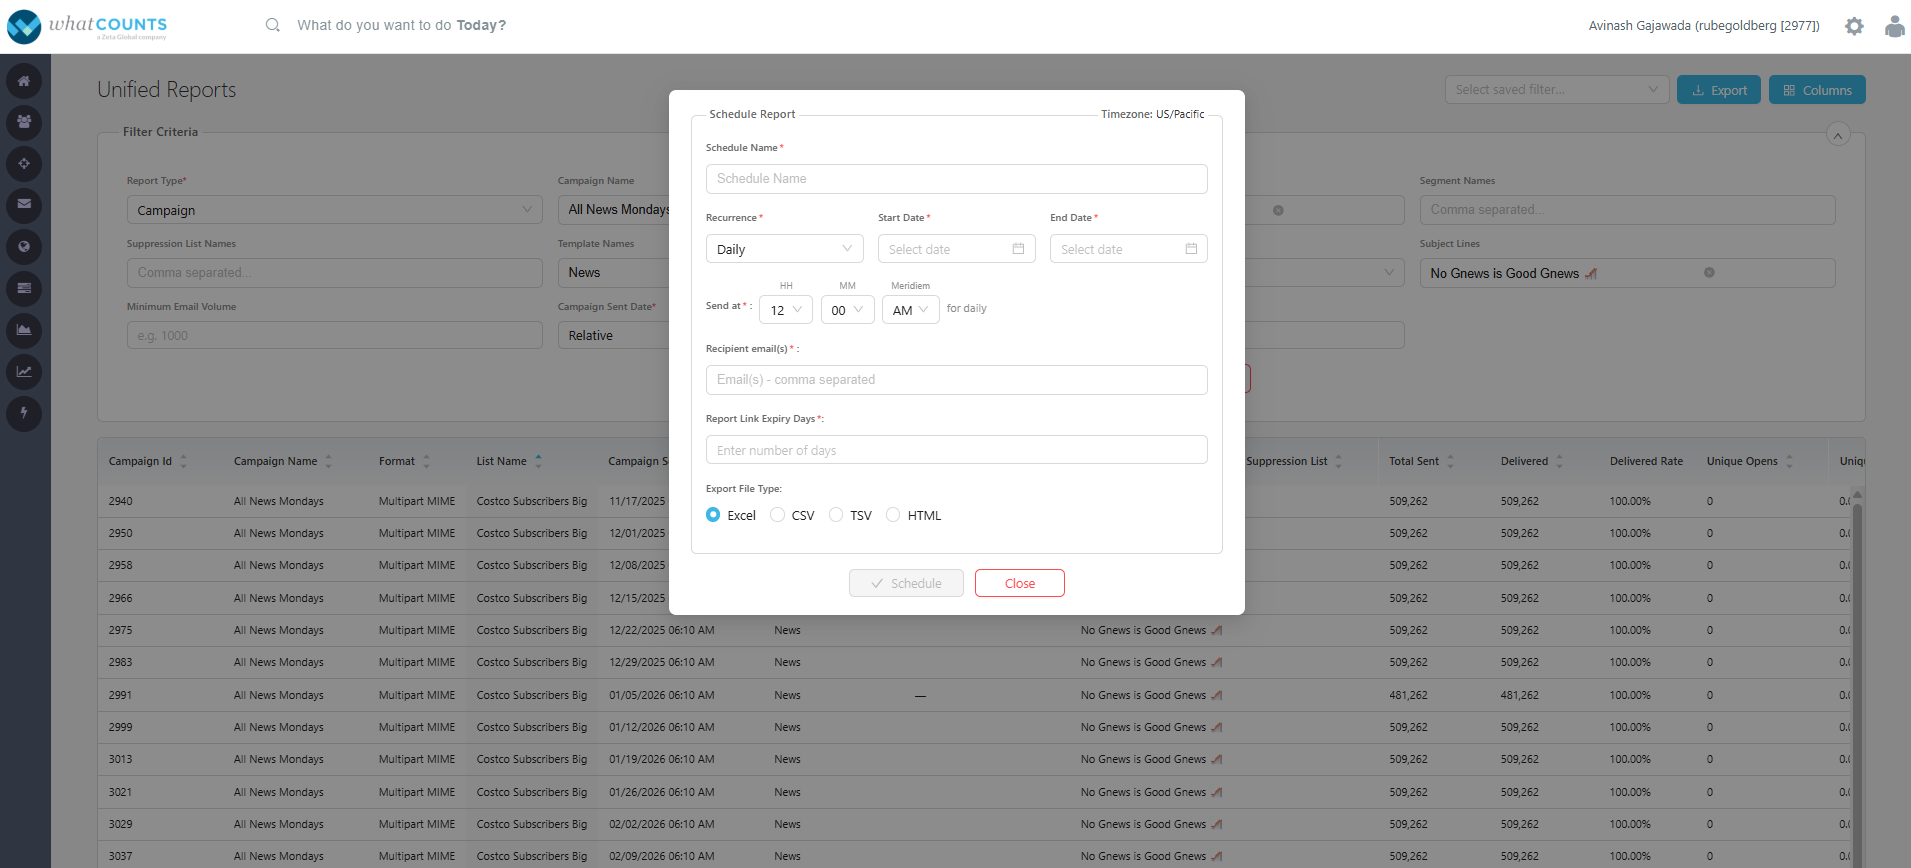Click the user profile icon in header
The height and width of the screenshot is (868, 1911).
point(1894,26)
